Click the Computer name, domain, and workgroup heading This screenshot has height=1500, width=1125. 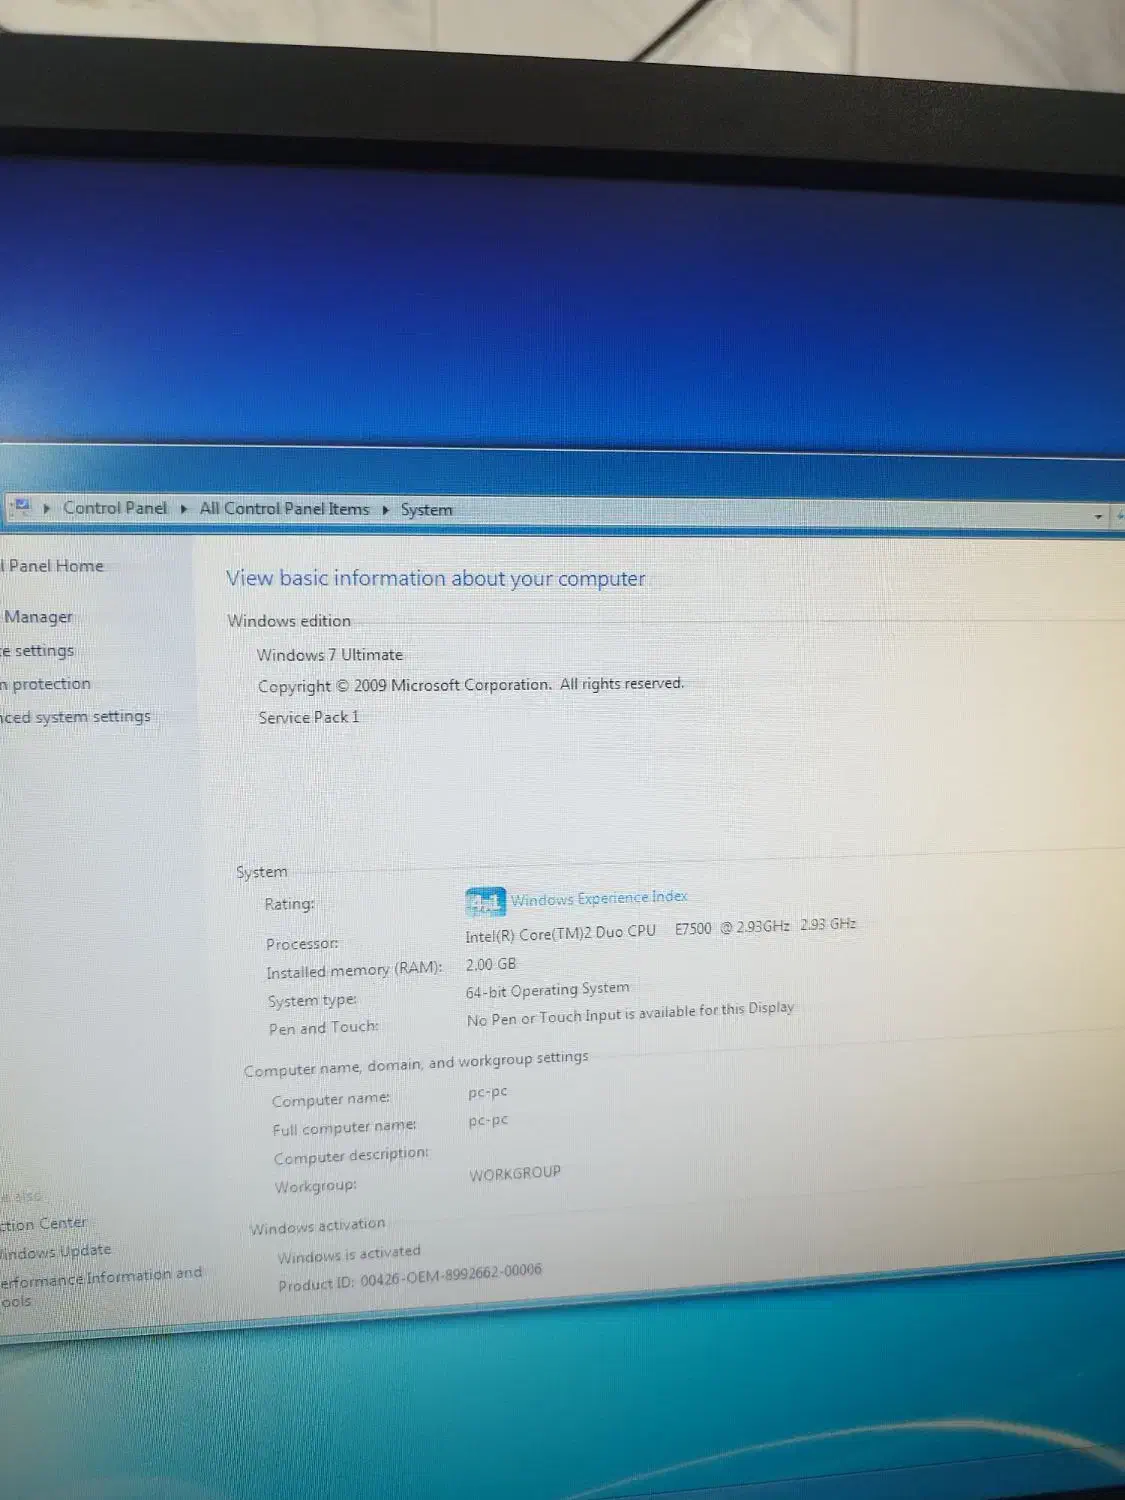(x=416, y=1064)
